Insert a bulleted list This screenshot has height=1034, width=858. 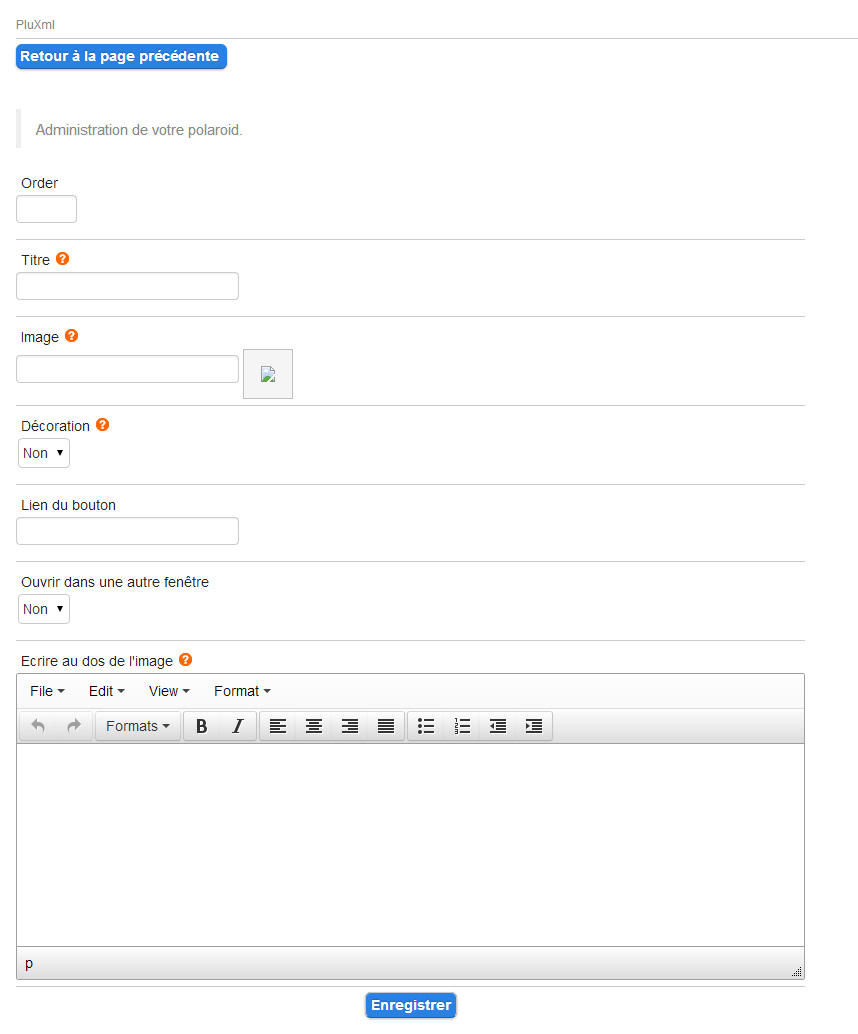(x=426, y=726)
